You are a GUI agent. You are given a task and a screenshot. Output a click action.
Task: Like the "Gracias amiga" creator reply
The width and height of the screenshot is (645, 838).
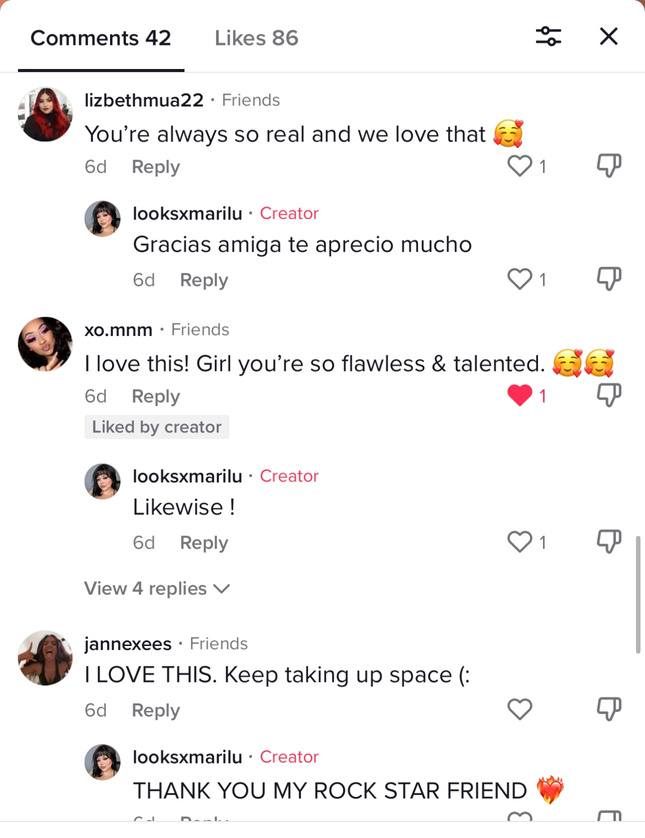pos(520,280)
